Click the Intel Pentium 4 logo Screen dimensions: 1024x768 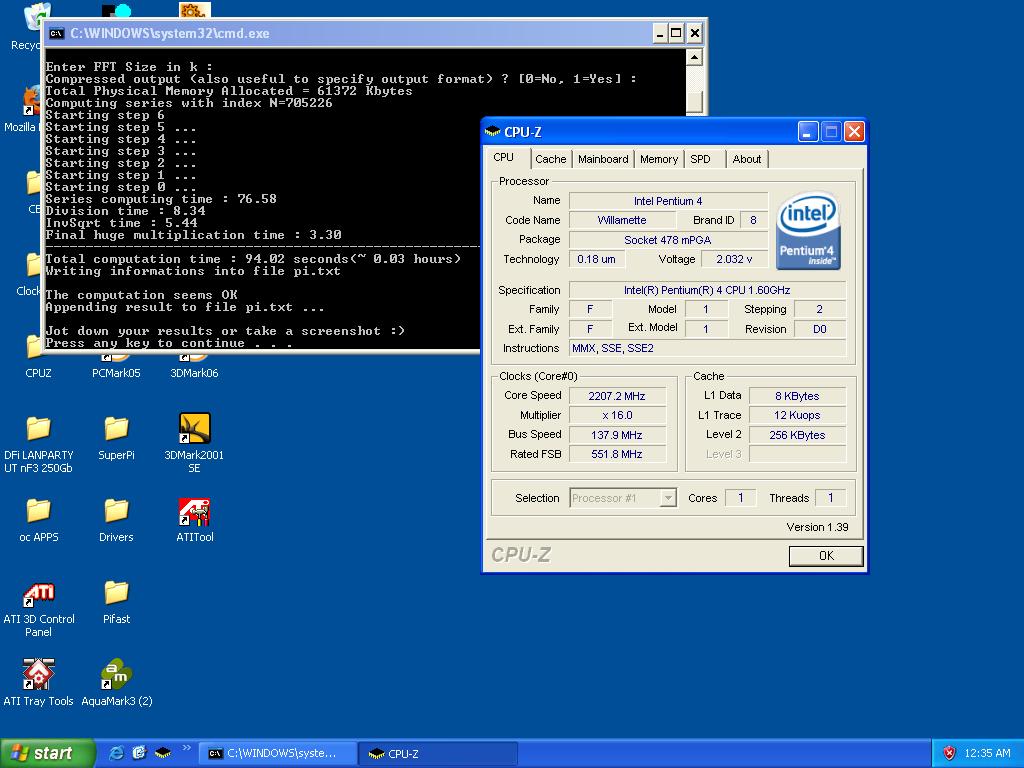tap(808, 230)
